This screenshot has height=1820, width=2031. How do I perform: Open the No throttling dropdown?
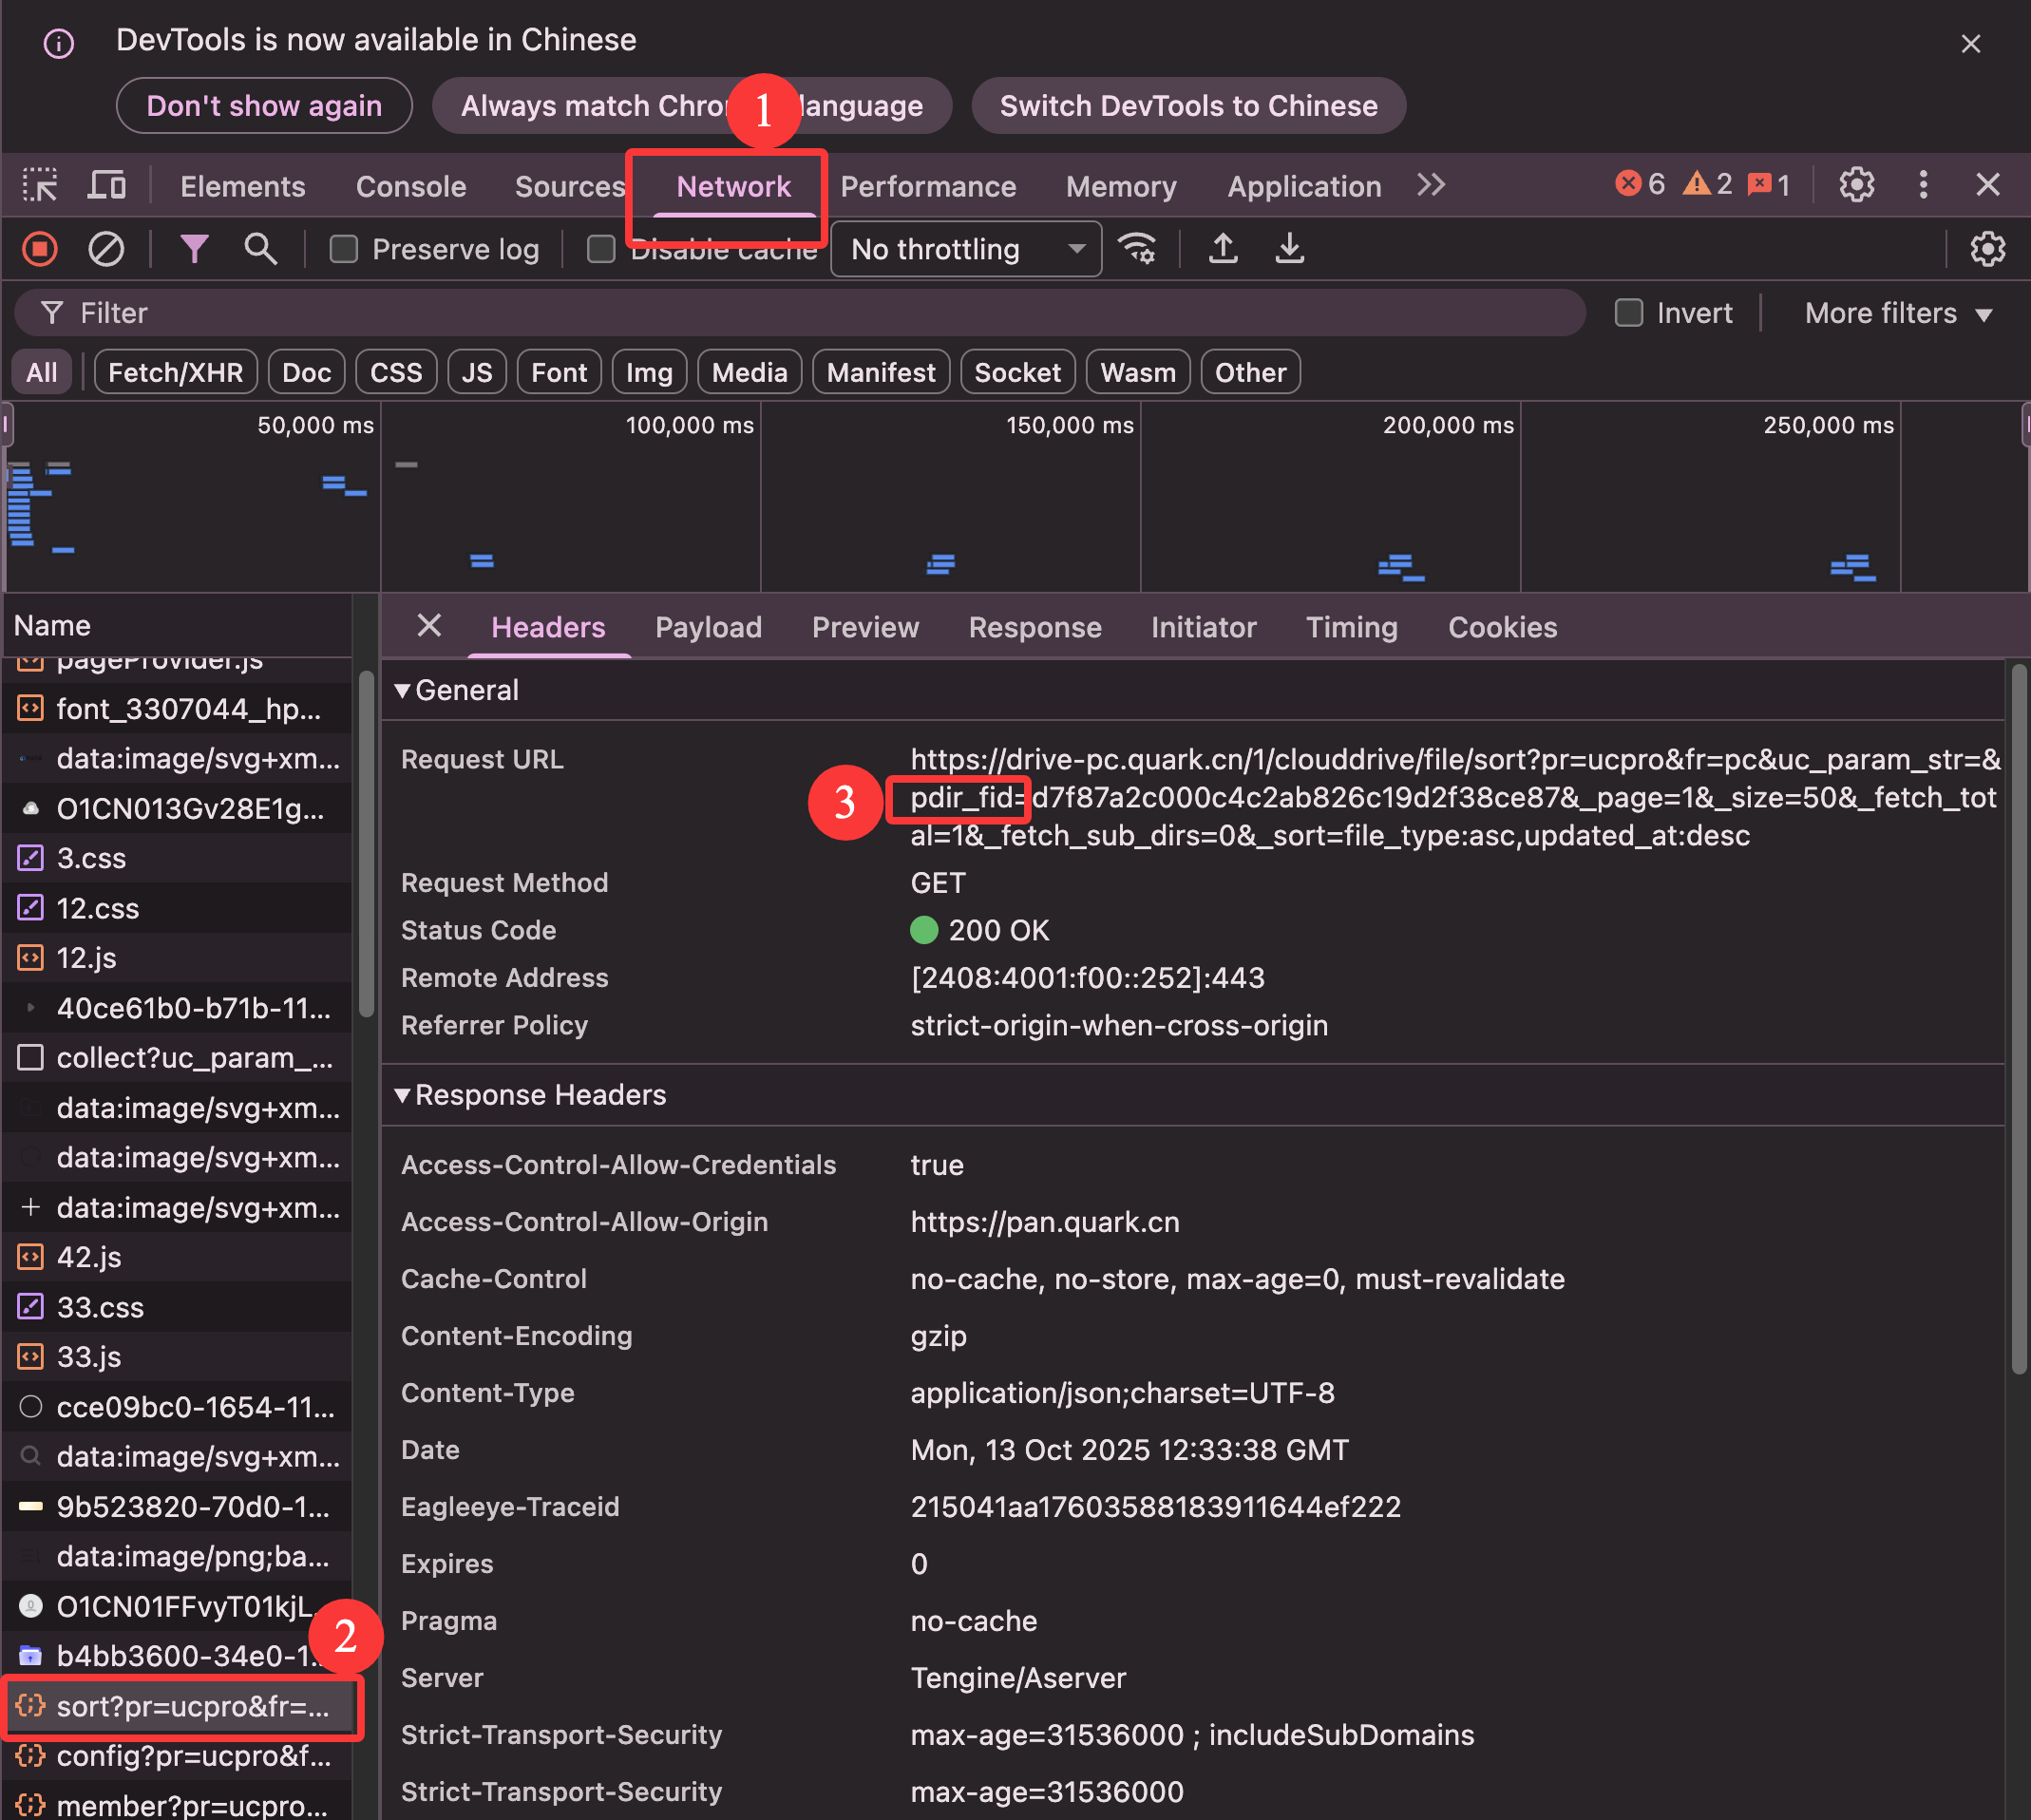point(966,249)
